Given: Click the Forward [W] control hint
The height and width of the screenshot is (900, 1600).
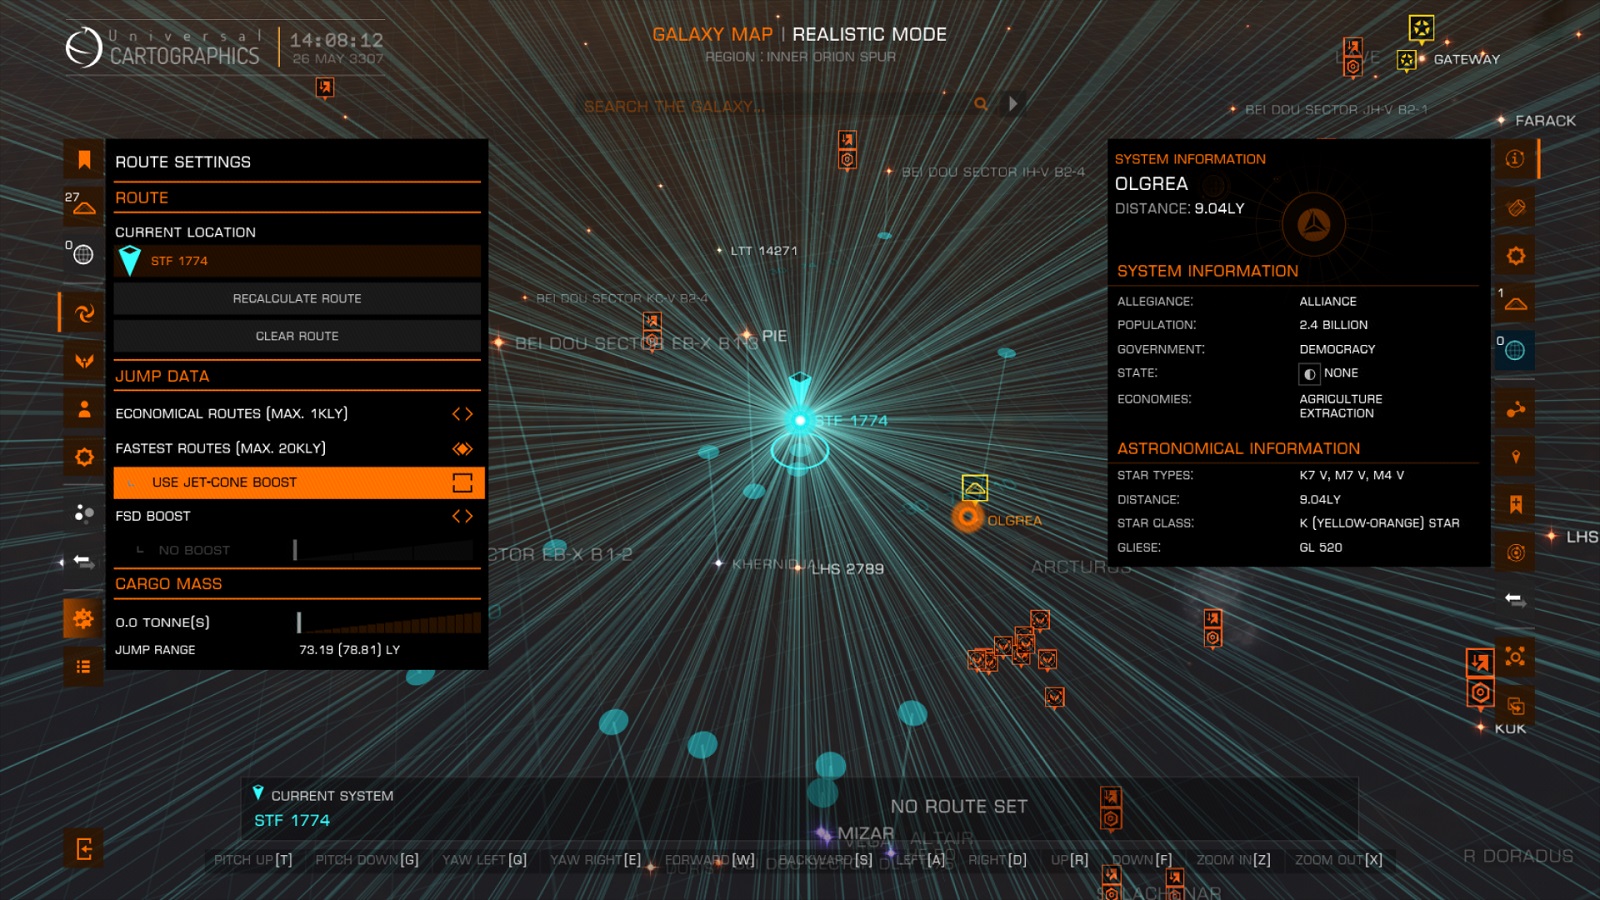Looking at the screenshot, I should pyautogui.click(x=710, y=860).
